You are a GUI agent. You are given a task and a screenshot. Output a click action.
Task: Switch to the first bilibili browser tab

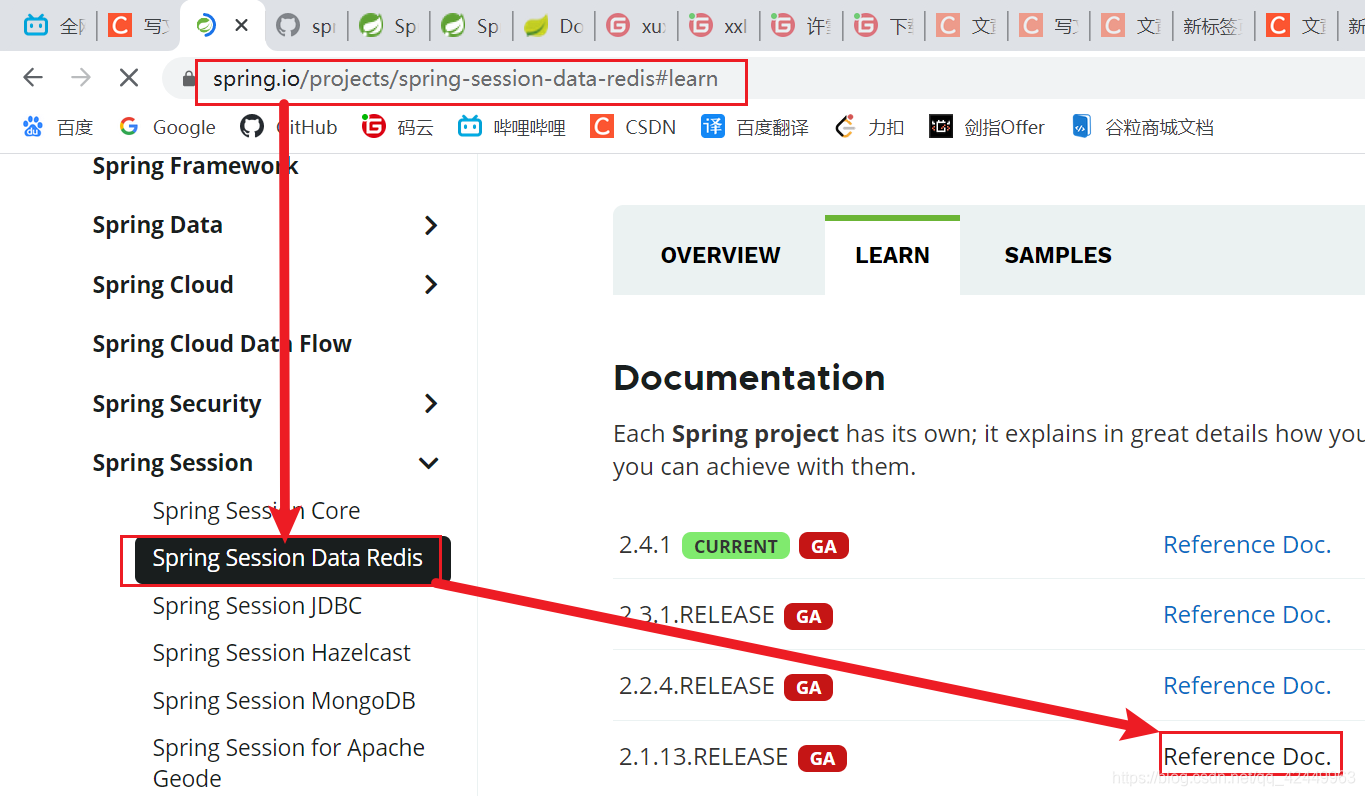point(54,26)
